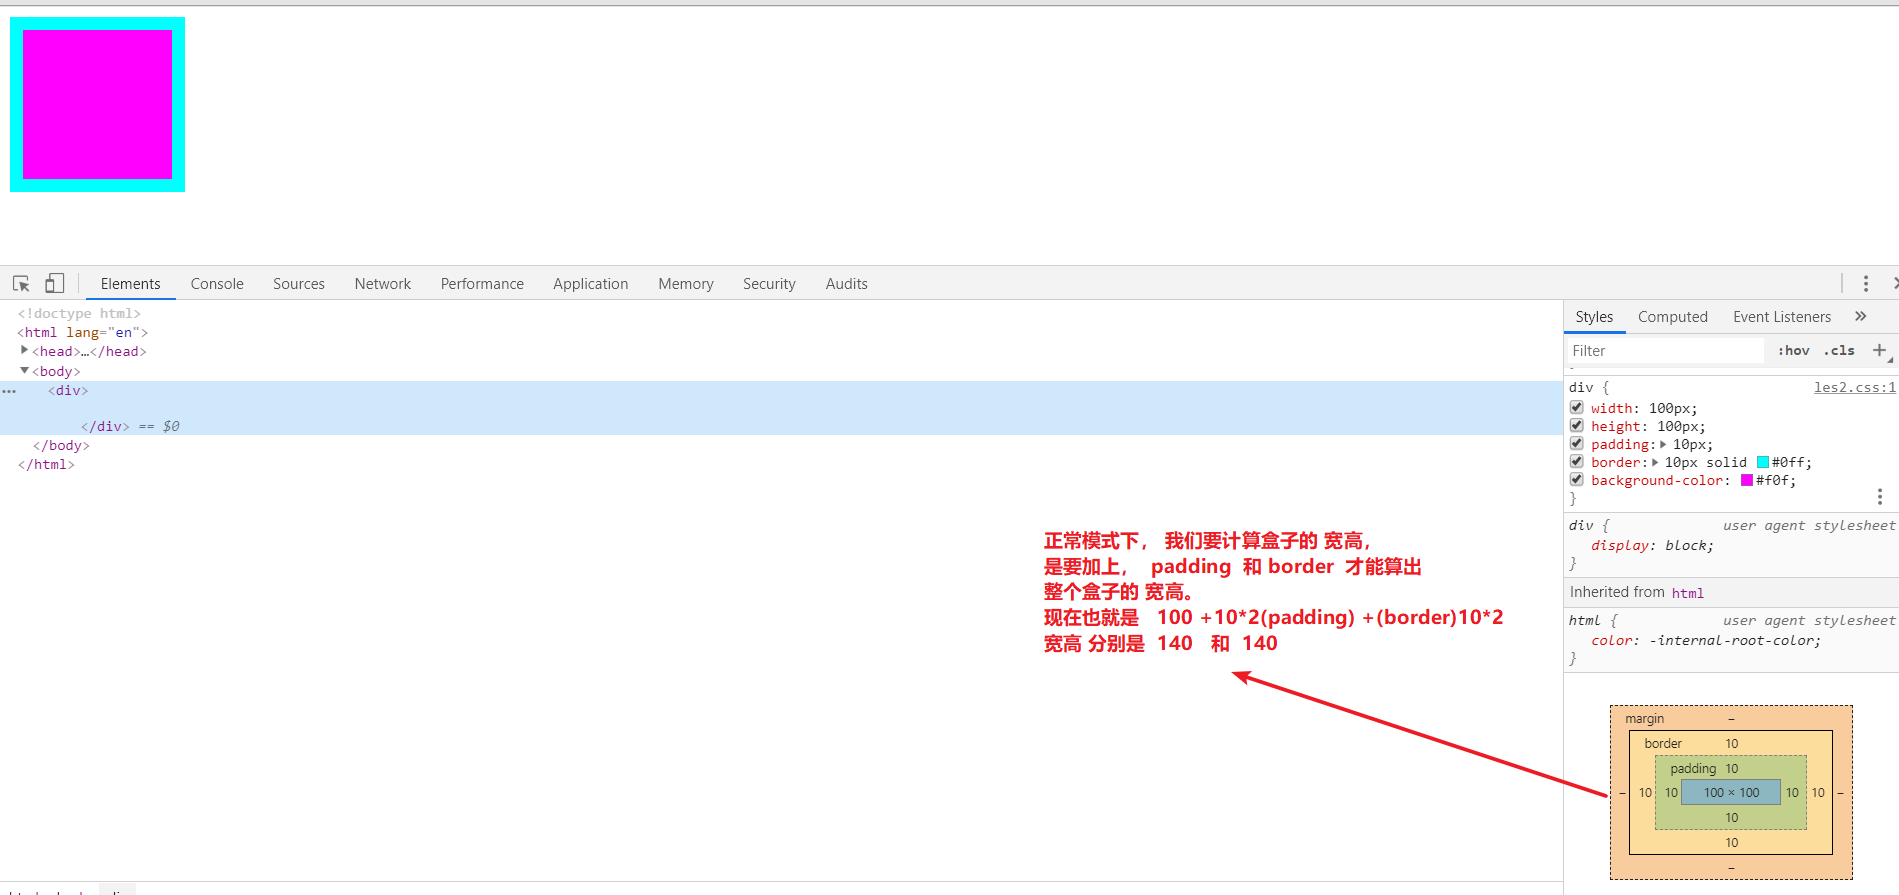Viewport: 1899px width, 895px height.
Task: Open the cyan #0ff border color swatch
Action: tap(1763, 462)
